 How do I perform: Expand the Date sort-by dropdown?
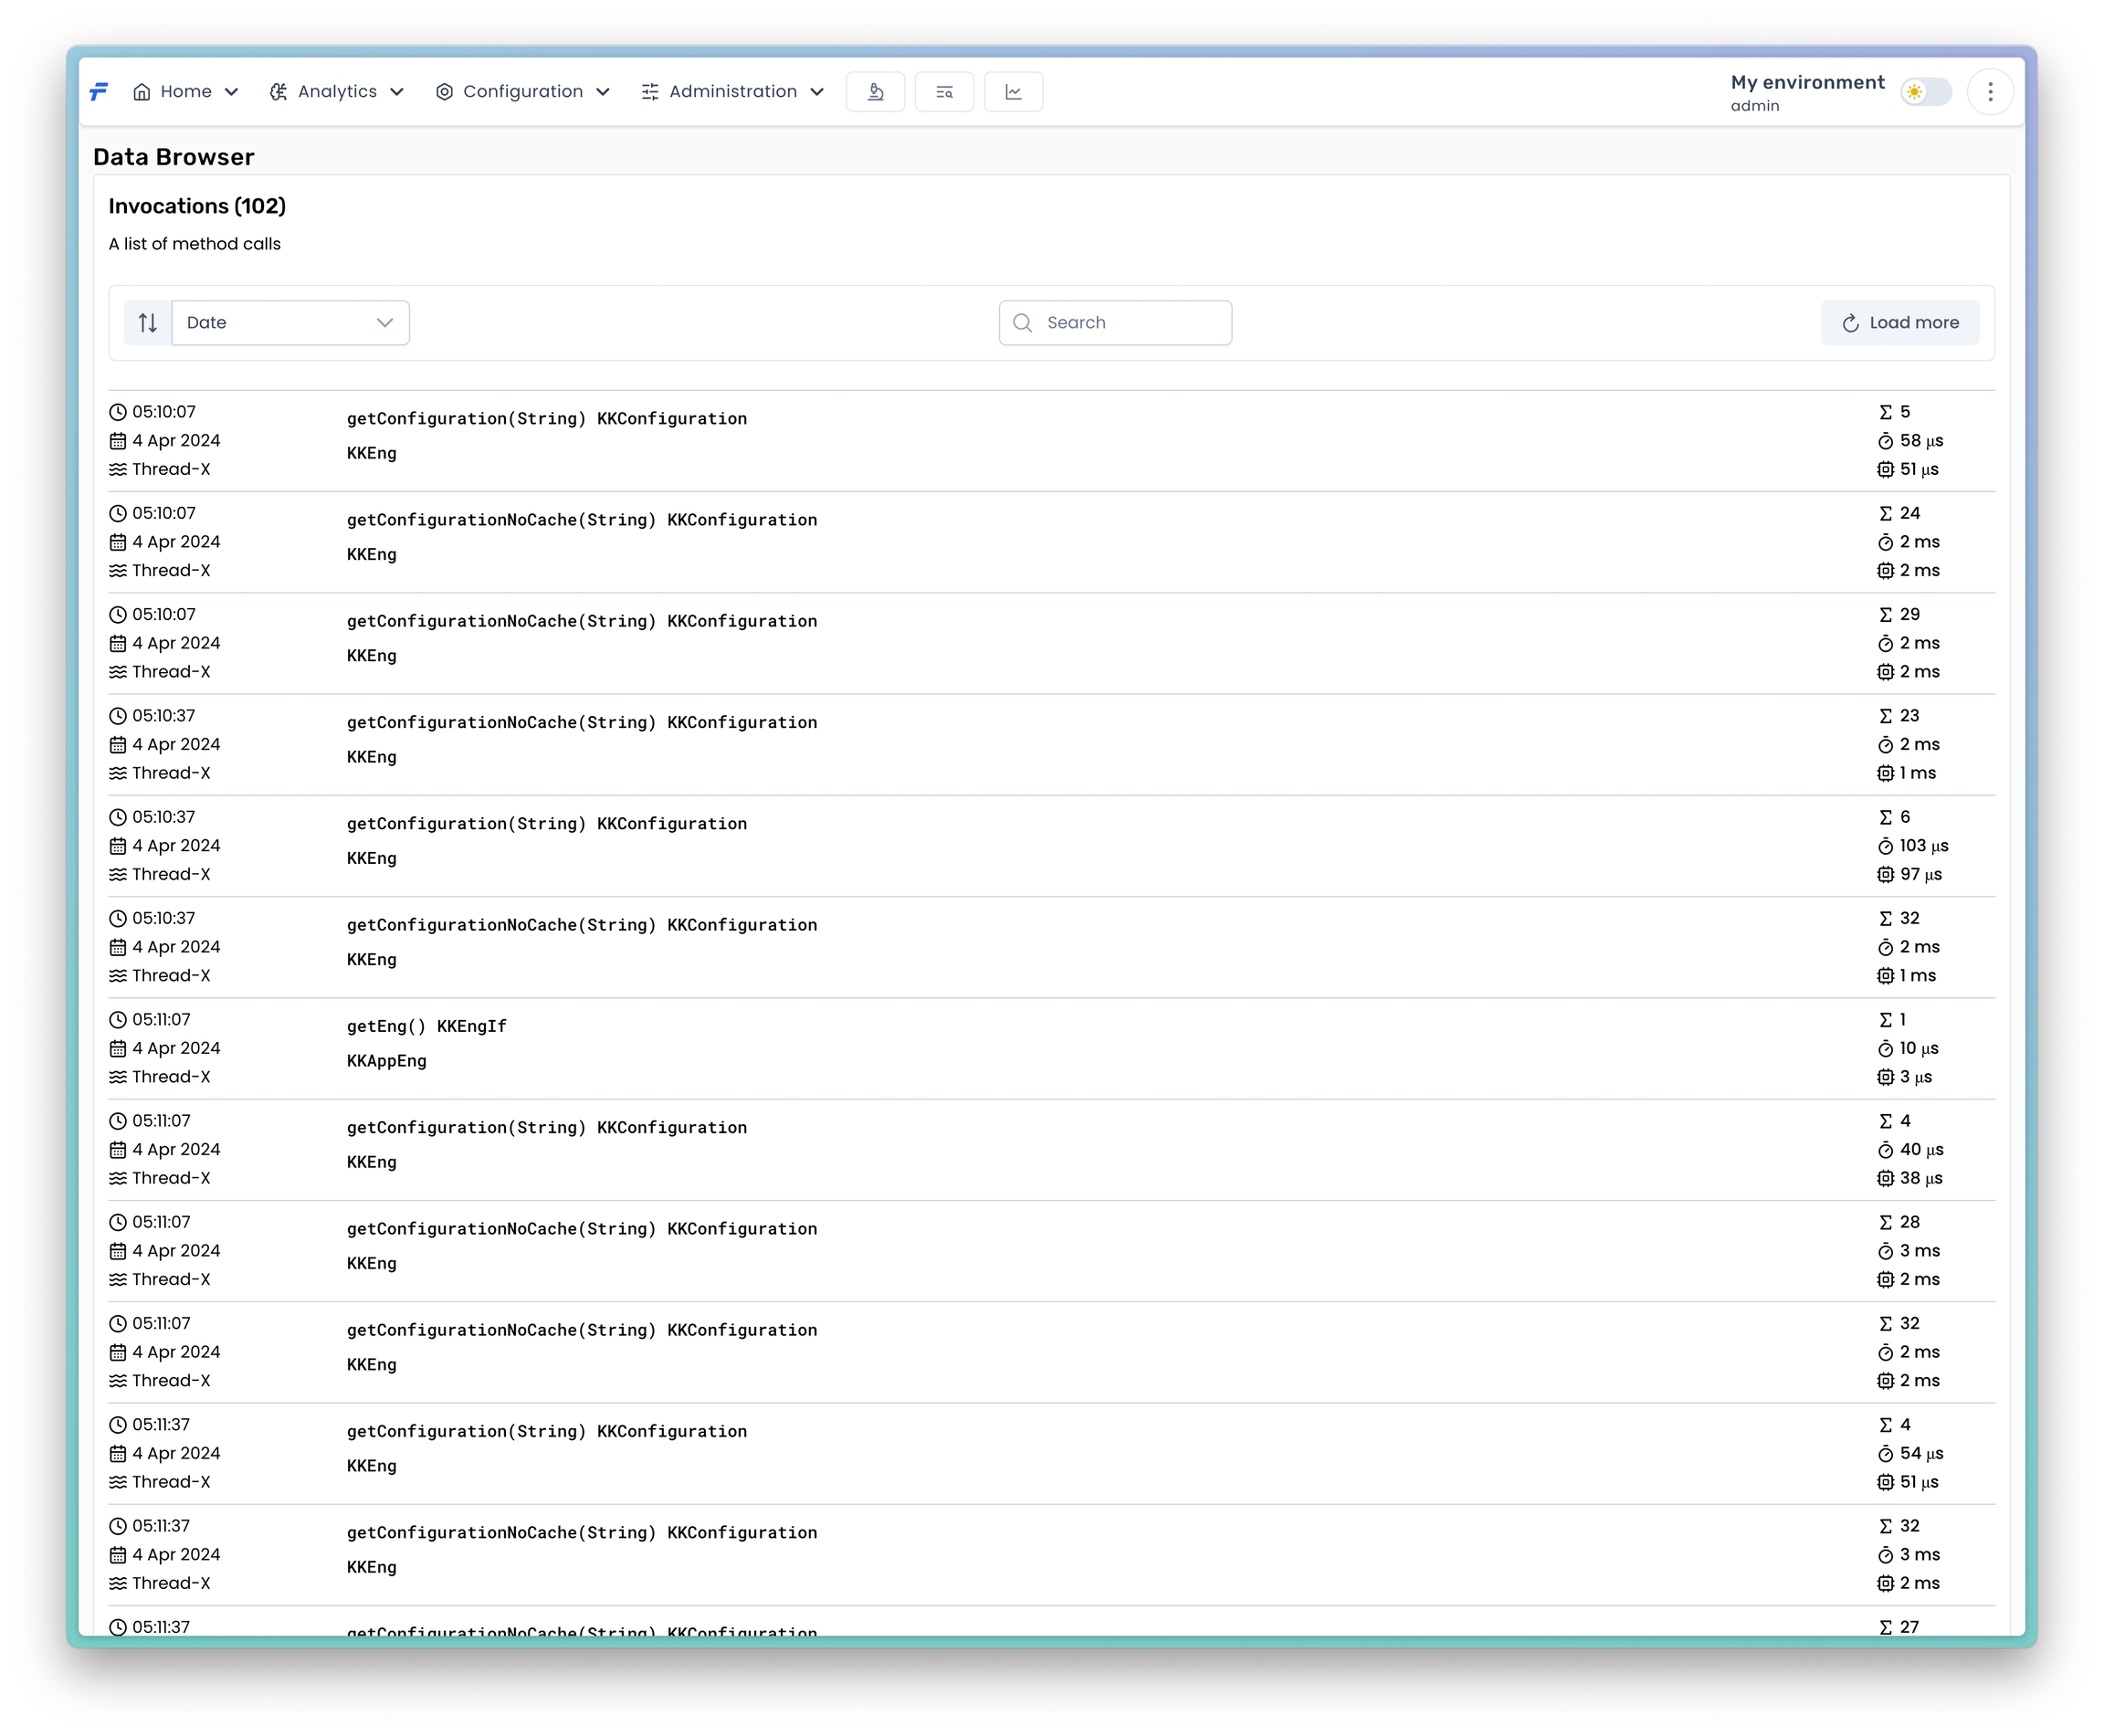(290, 323)
